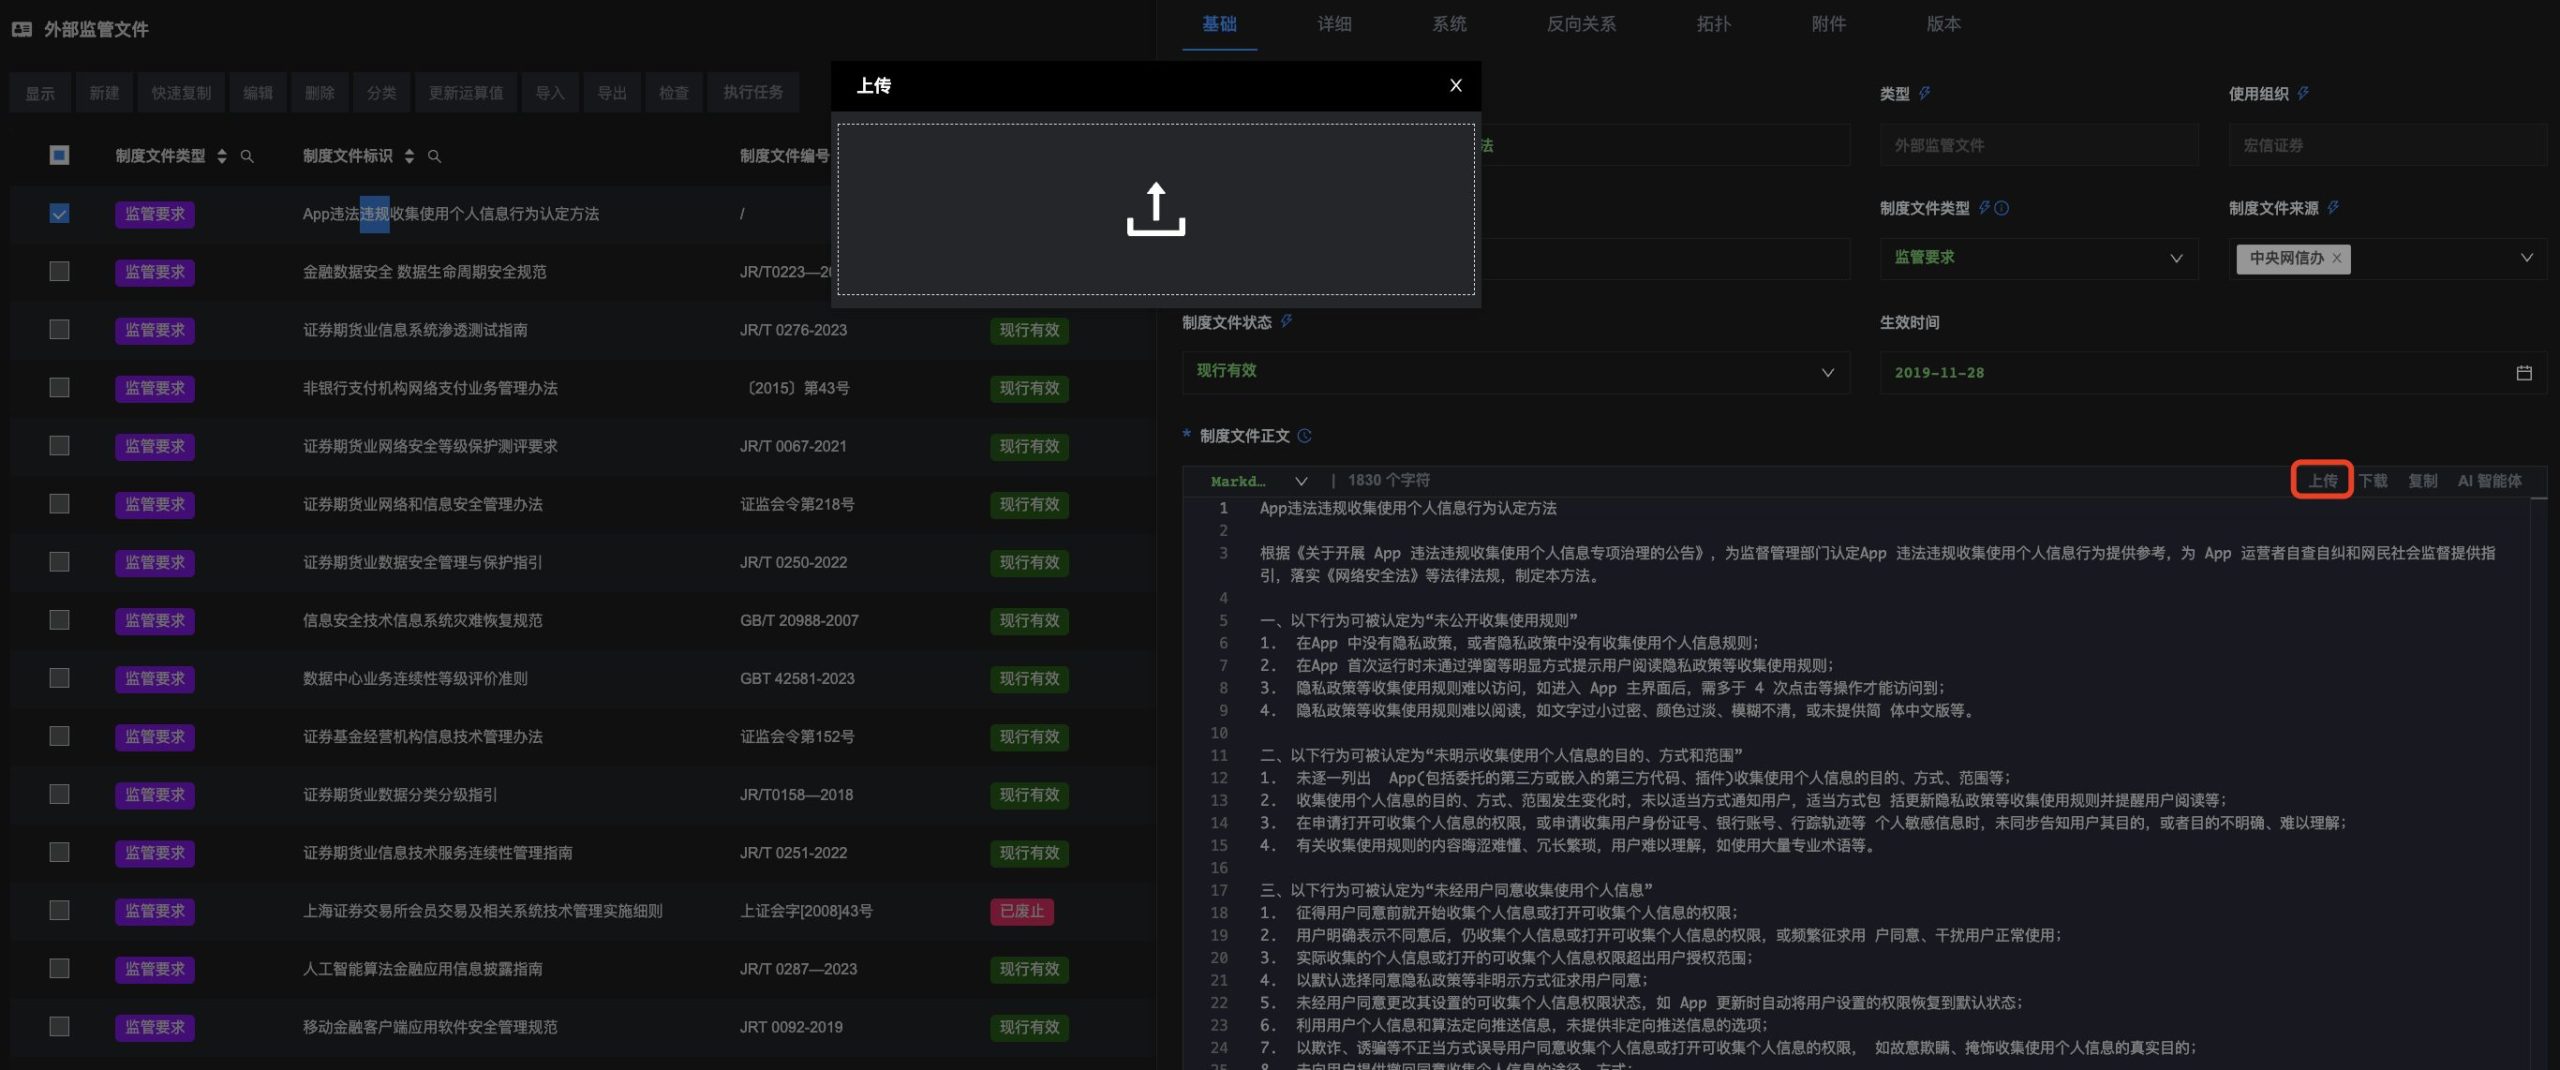Click the 更新运算值 button
This screenshot has width=2560, height=1070.
[466, 93]
